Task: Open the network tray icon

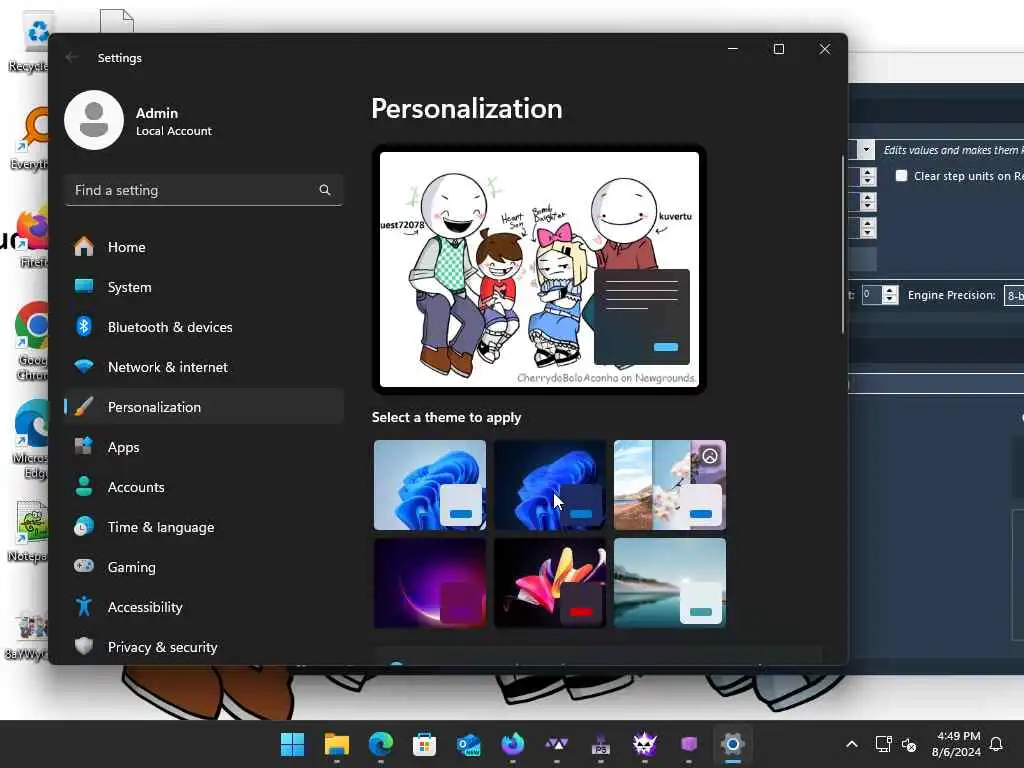Action: click(x=884, y=744)
